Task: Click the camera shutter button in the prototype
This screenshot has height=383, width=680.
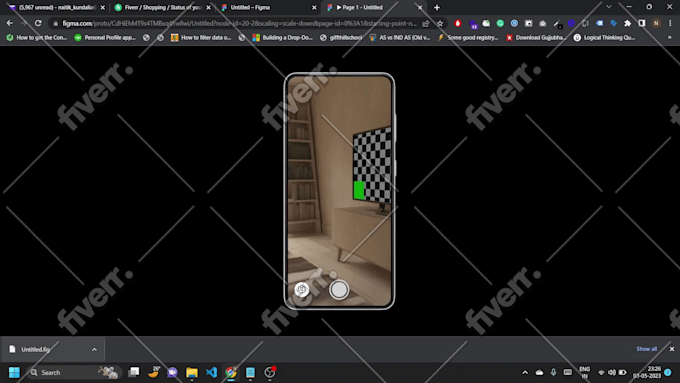Action: (339, 289)
